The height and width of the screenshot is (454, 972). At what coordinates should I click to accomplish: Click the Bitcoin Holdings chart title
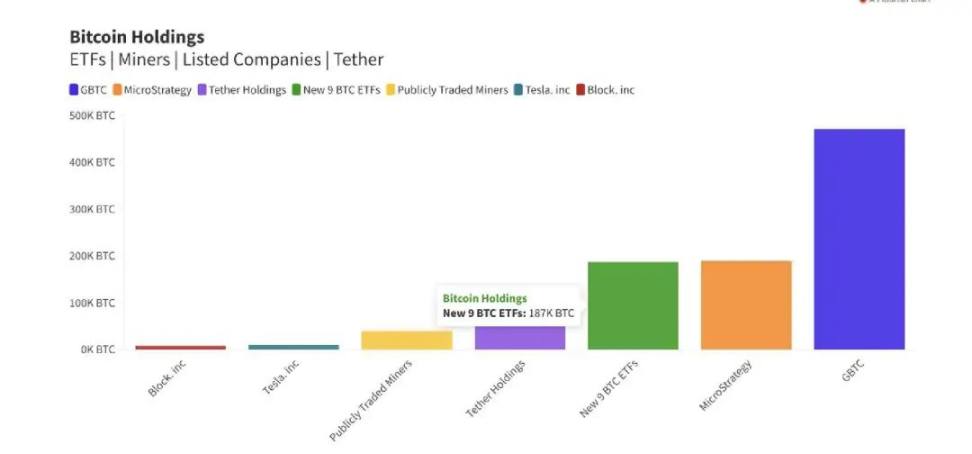(x=137, y=37)
